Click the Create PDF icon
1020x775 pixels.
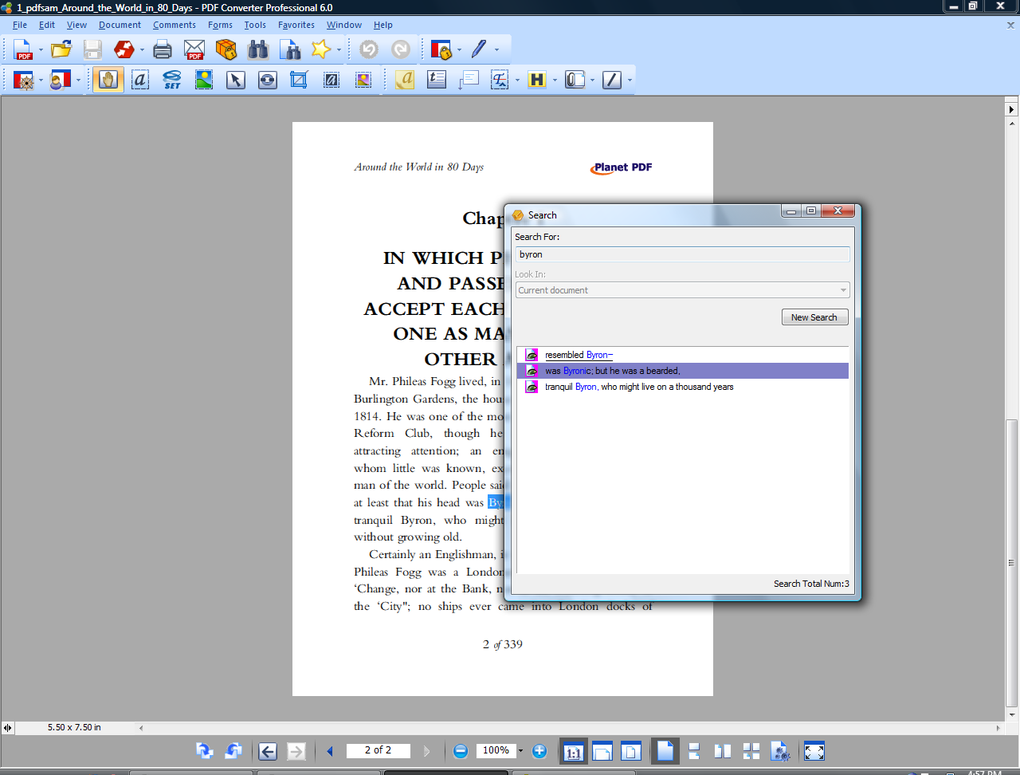pos(23,49)
